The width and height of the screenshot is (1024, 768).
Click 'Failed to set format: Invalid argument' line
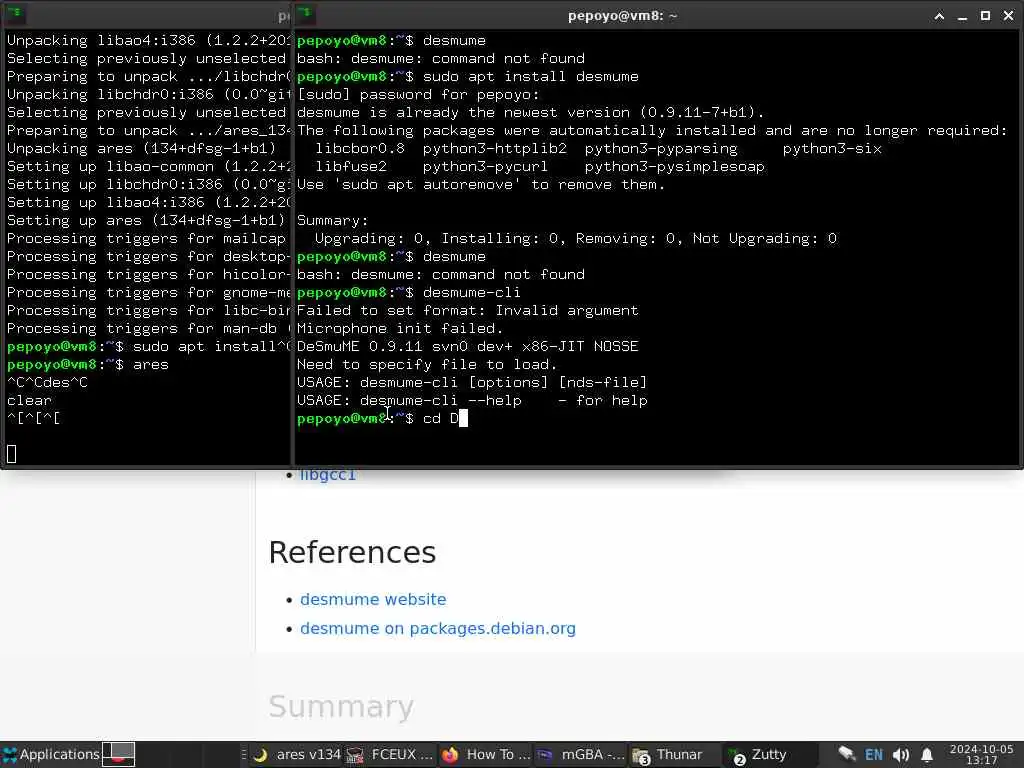pos(468,310)
